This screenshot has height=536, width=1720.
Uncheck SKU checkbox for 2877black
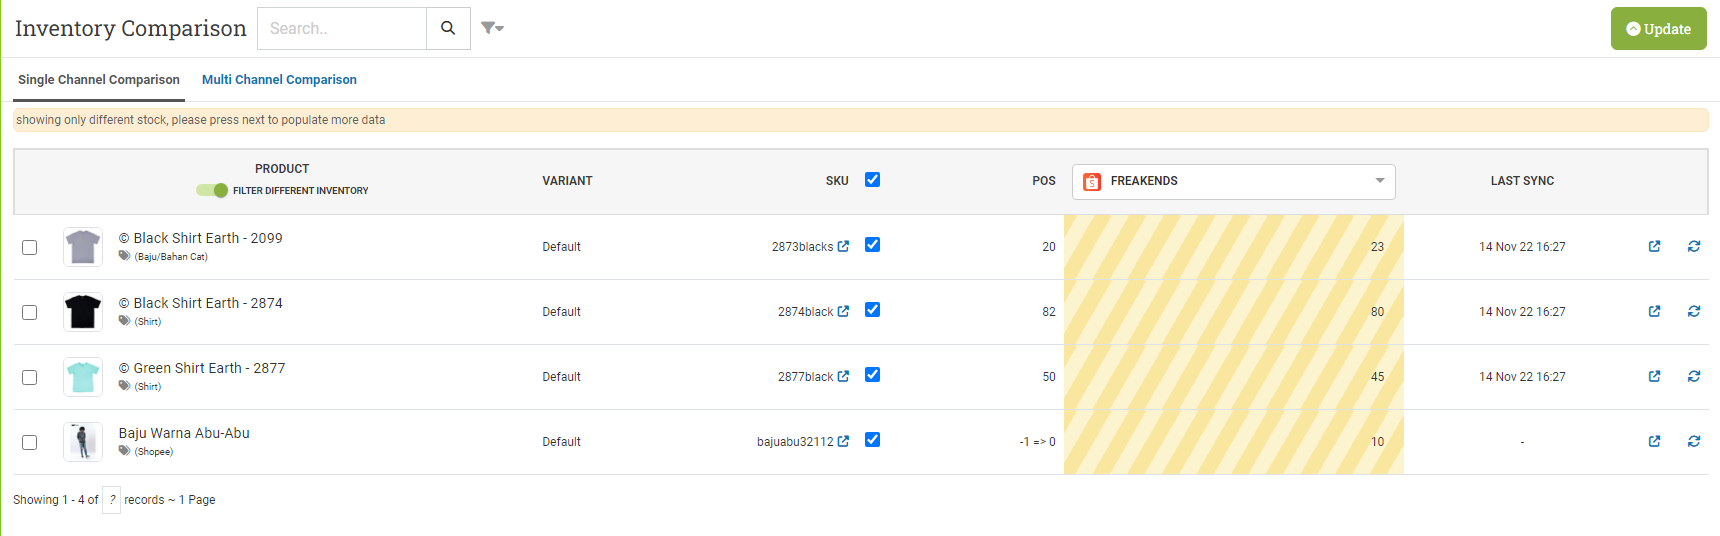[x=872, y=375]
